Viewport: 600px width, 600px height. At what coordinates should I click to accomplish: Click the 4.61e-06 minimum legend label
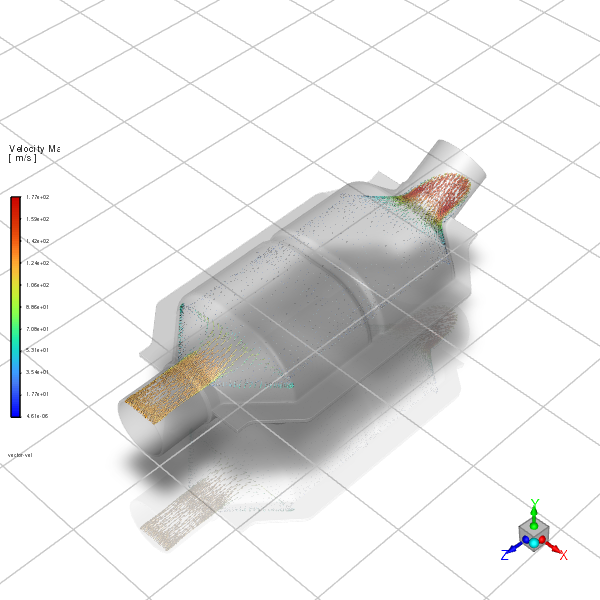click(x=38, y=416)
